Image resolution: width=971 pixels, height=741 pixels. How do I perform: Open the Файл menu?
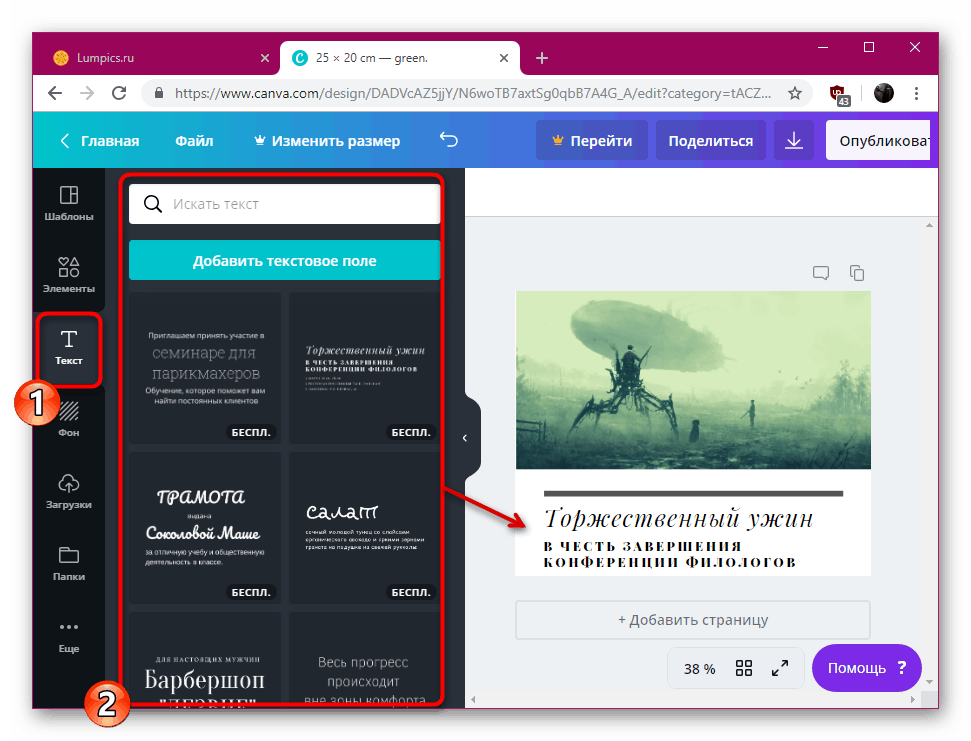coord(194,141)
